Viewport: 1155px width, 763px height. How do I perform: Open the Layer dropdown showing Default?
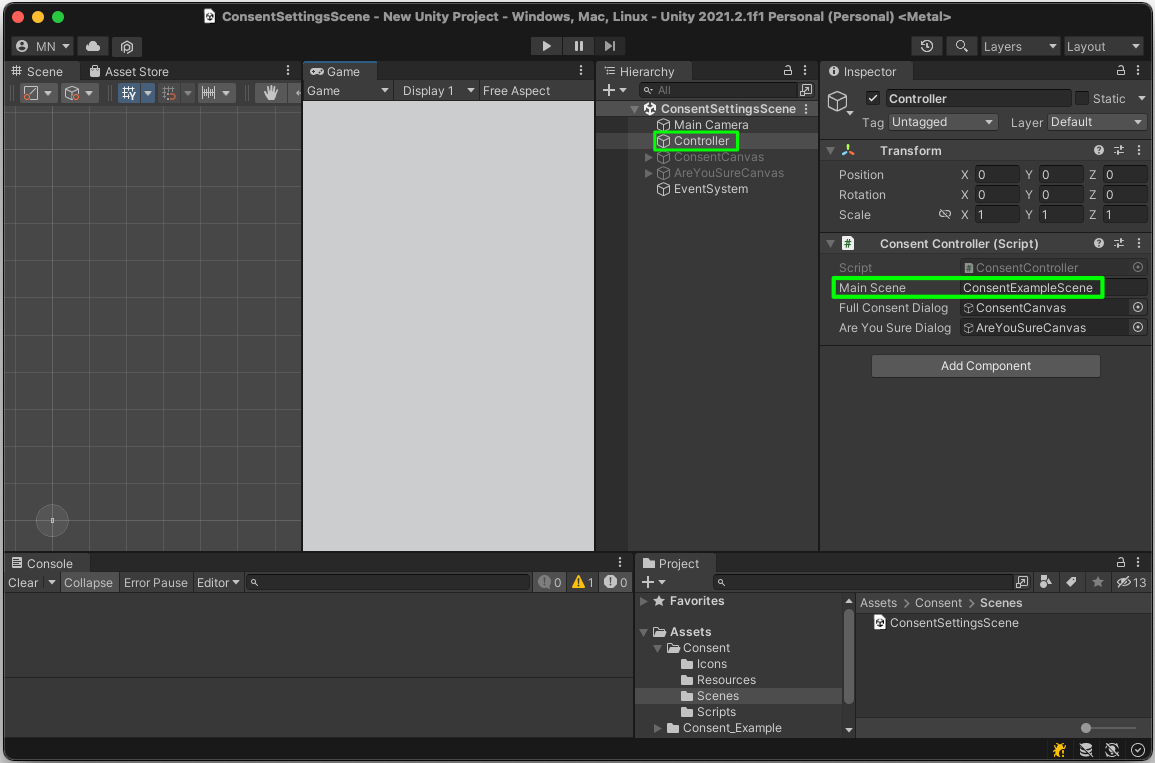[x=1096, y=122]
